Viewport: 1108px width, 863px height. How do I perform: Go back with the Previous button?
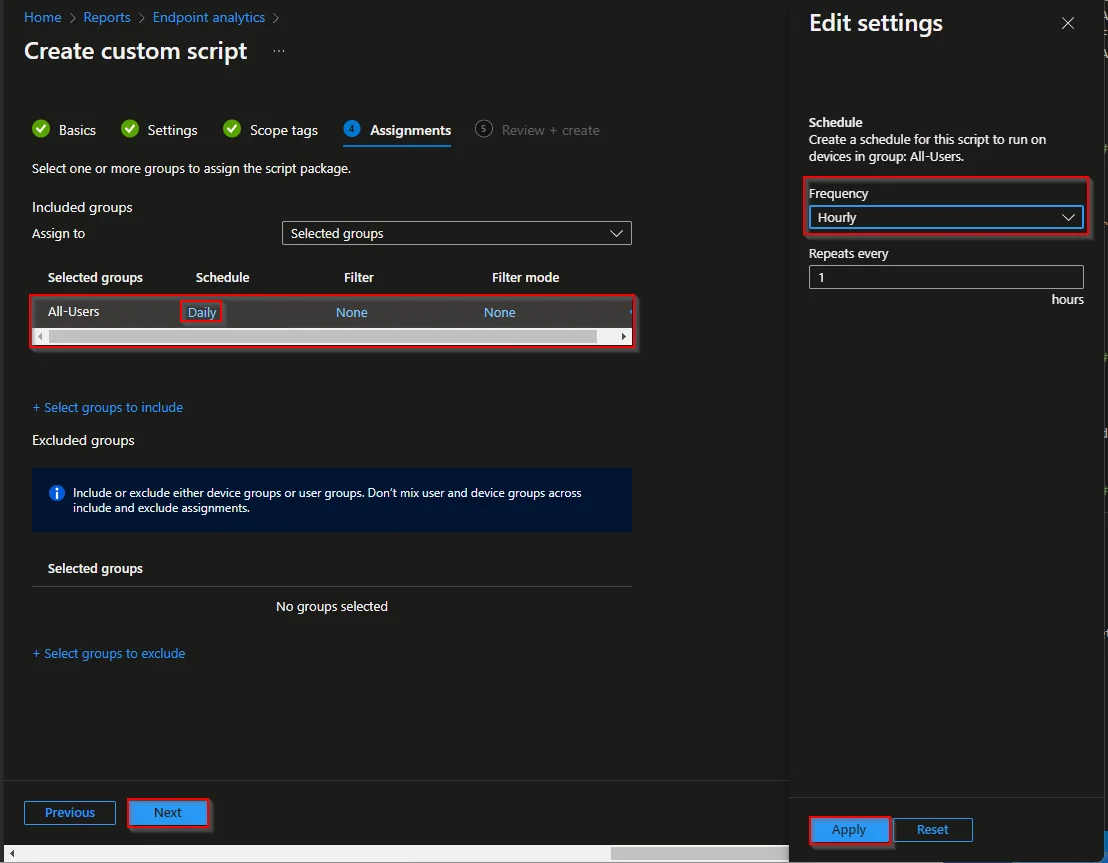coord(70,813)
